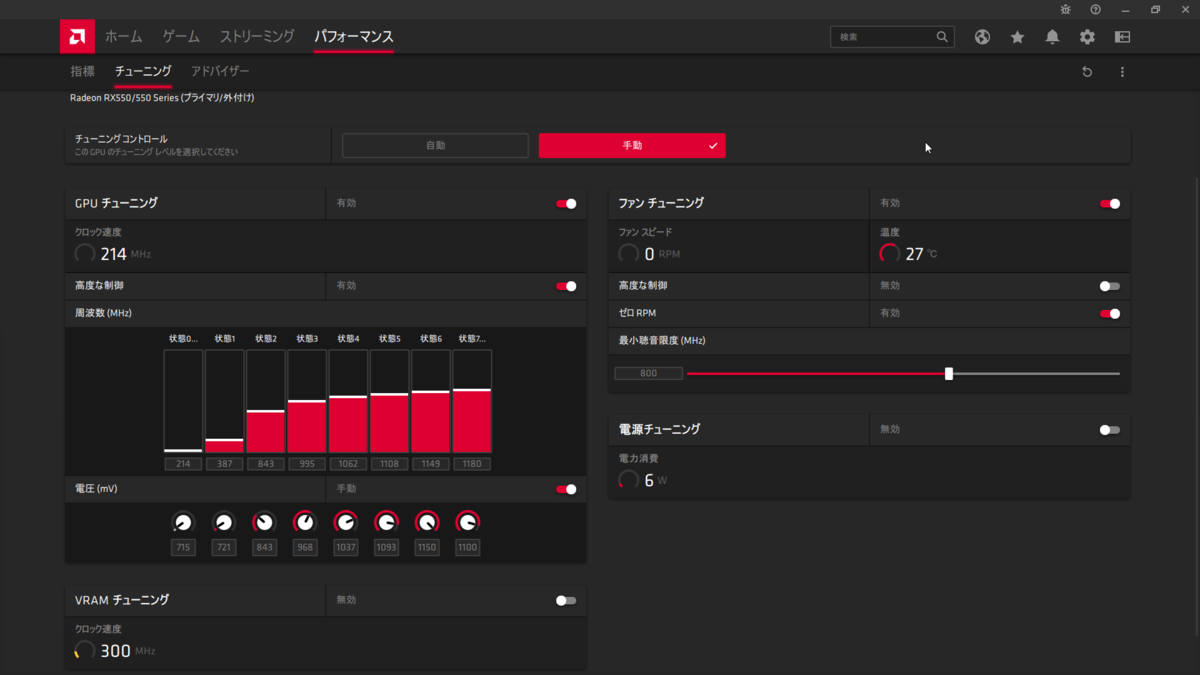Select チューニング sub-tab

pos(143,72)
